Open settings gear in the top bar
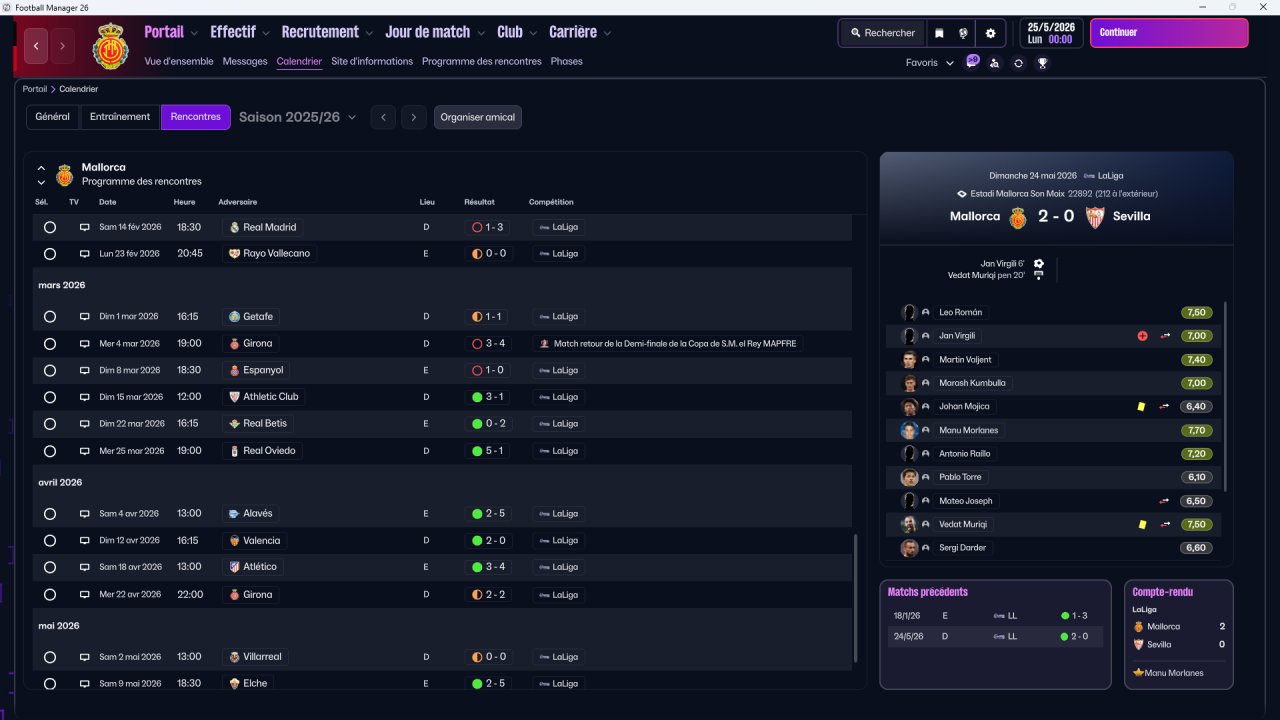Image resolution: width=1280 pixels, height=720 pixels. [991, 33]
